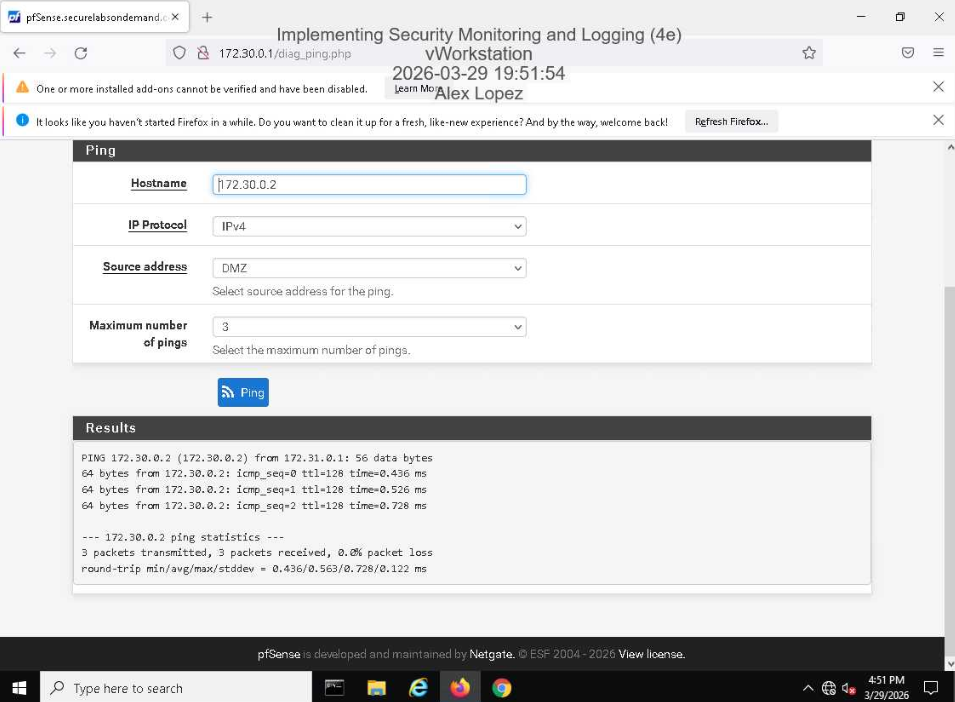This screenshot has width=955, height=702.
Task: Click the browser back arrow
Action: pyautogui.click(x=20, y=53)
